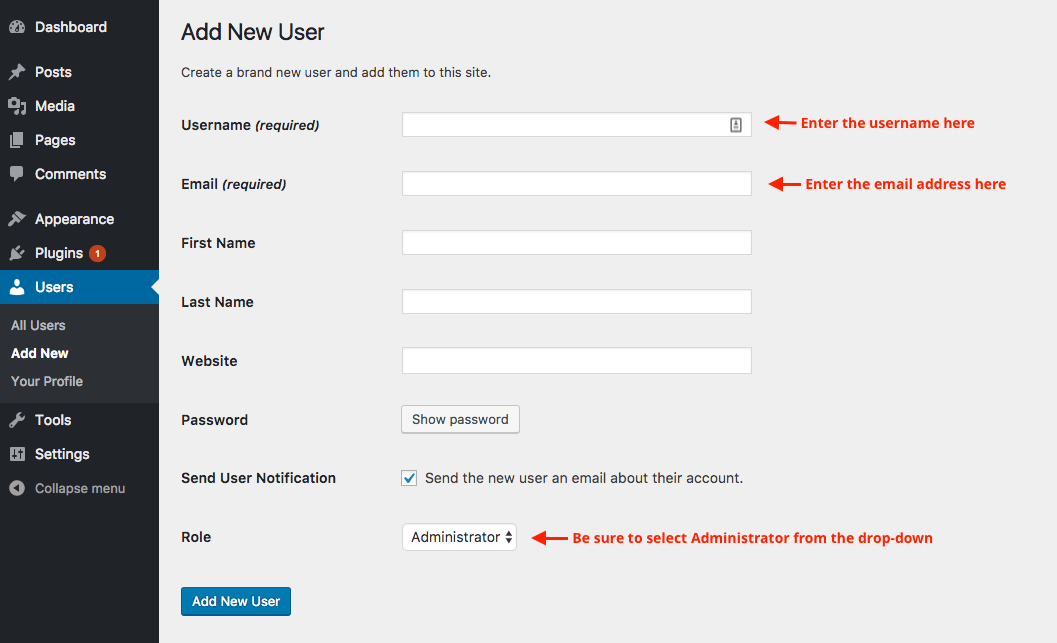
Task: Click the Plugins plug icon
Action: (17, 253)
